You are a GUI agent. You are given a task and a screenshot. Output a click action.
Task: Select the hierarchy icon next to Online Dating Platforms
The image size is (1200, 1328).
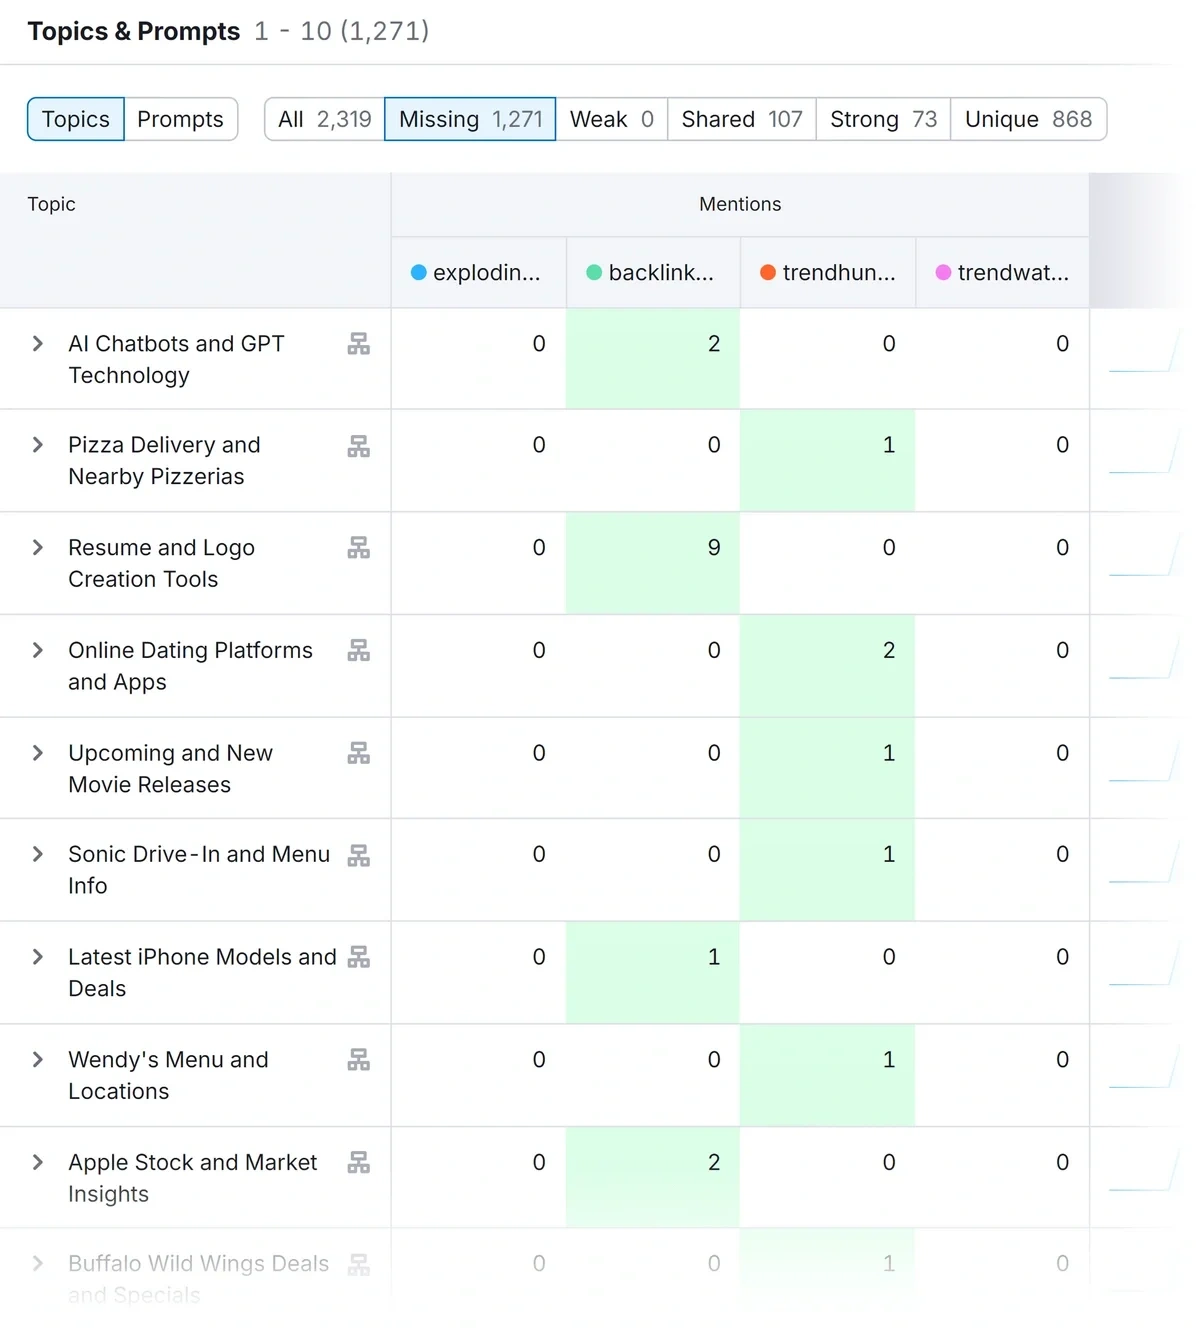tap(359, 651)
